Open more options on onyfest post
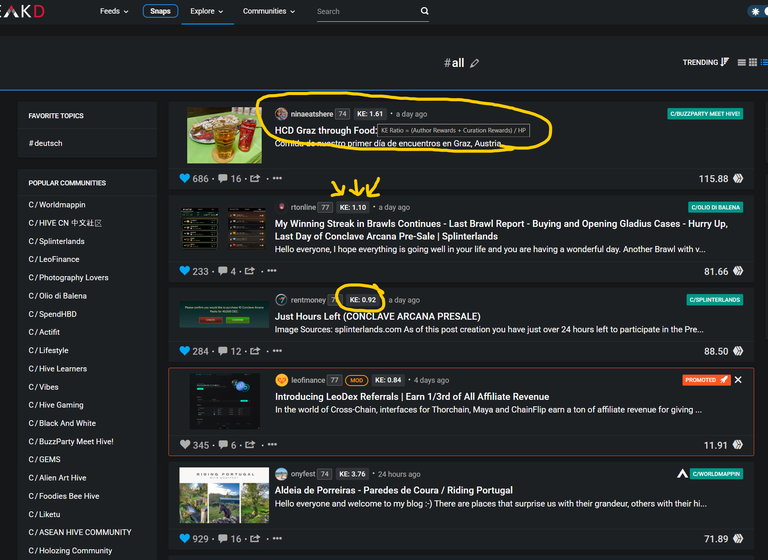Screen dimensions: 768x560 coord(277,538)
